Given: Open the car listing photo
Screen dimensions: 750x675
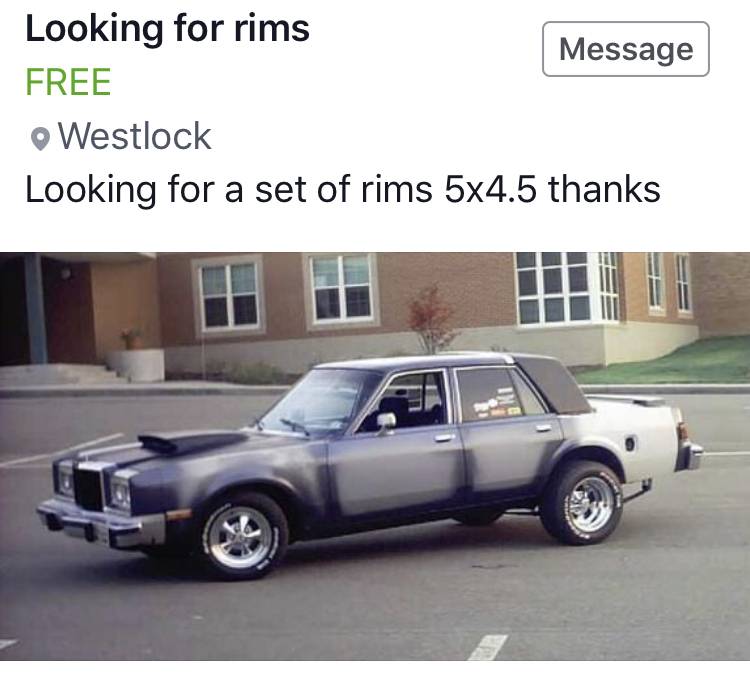Looking at the screenshot, I should tap(375, 456).
